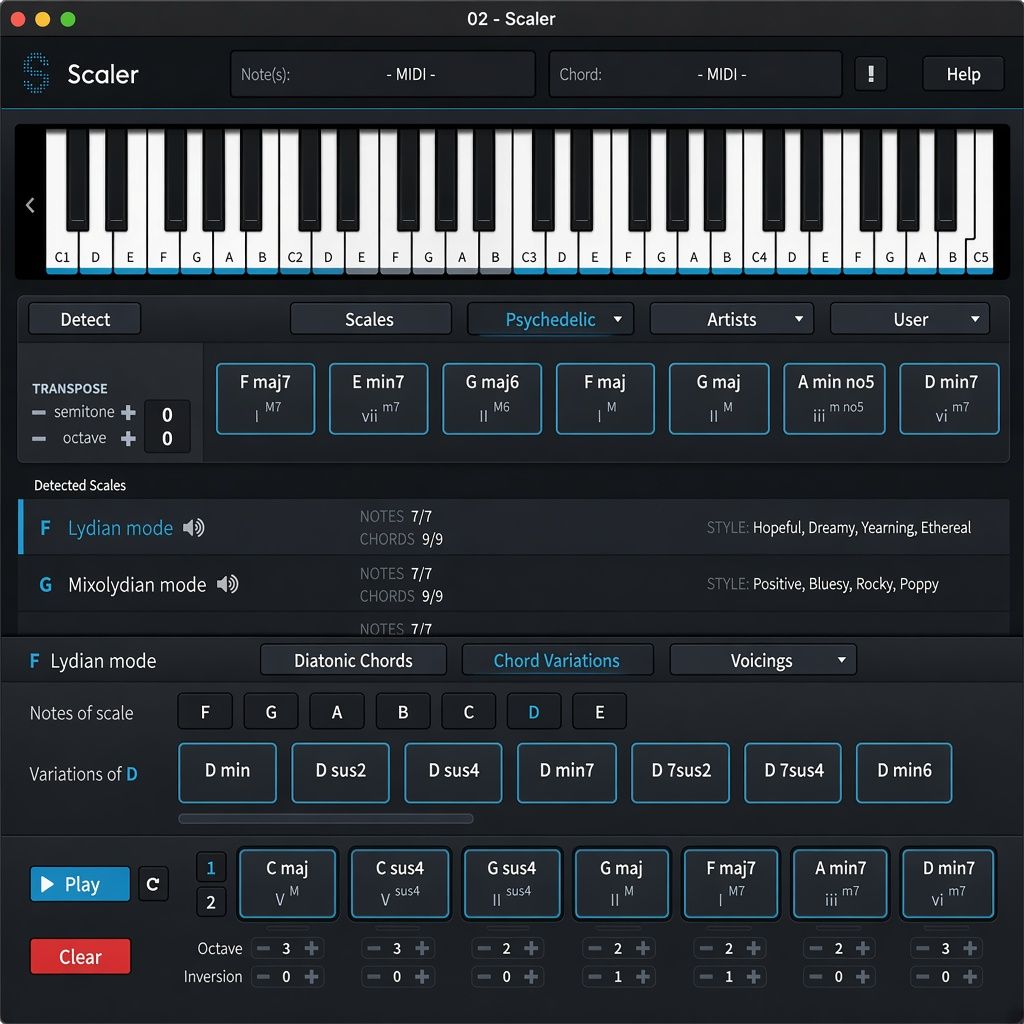Open the Voicings dropdown
The height and width of the screenshot is (1024, 1024).
[x=763, y=660]
